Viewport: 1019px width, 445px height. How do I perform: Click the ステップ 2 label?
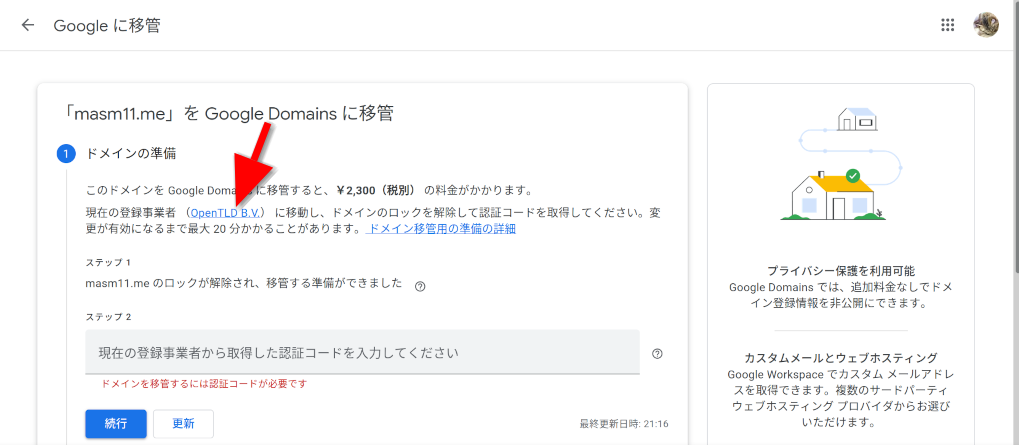coord(109,317)
